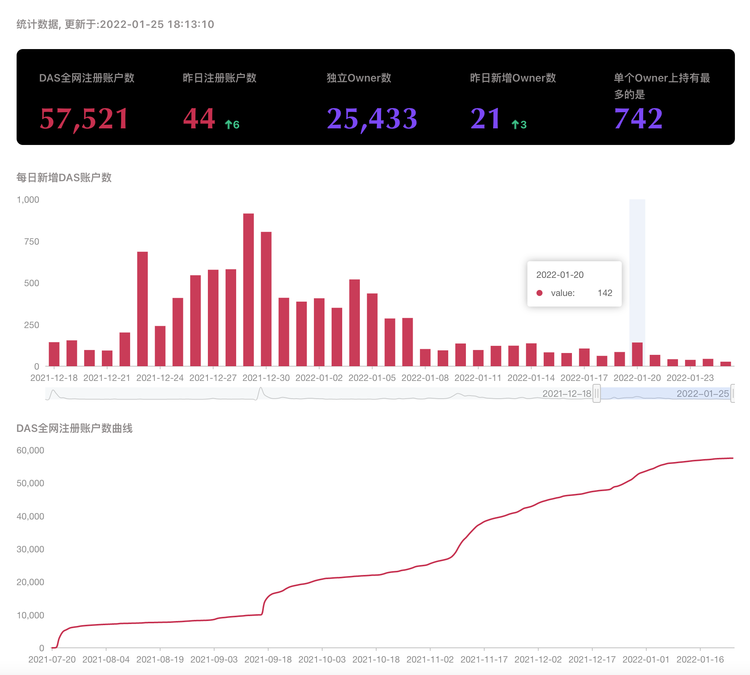The height and width of the screenshot is (675, 750).
Task: Click the highlighted 2022-01-20 bar
Action: pyautogui.click(x=637, y=355)
